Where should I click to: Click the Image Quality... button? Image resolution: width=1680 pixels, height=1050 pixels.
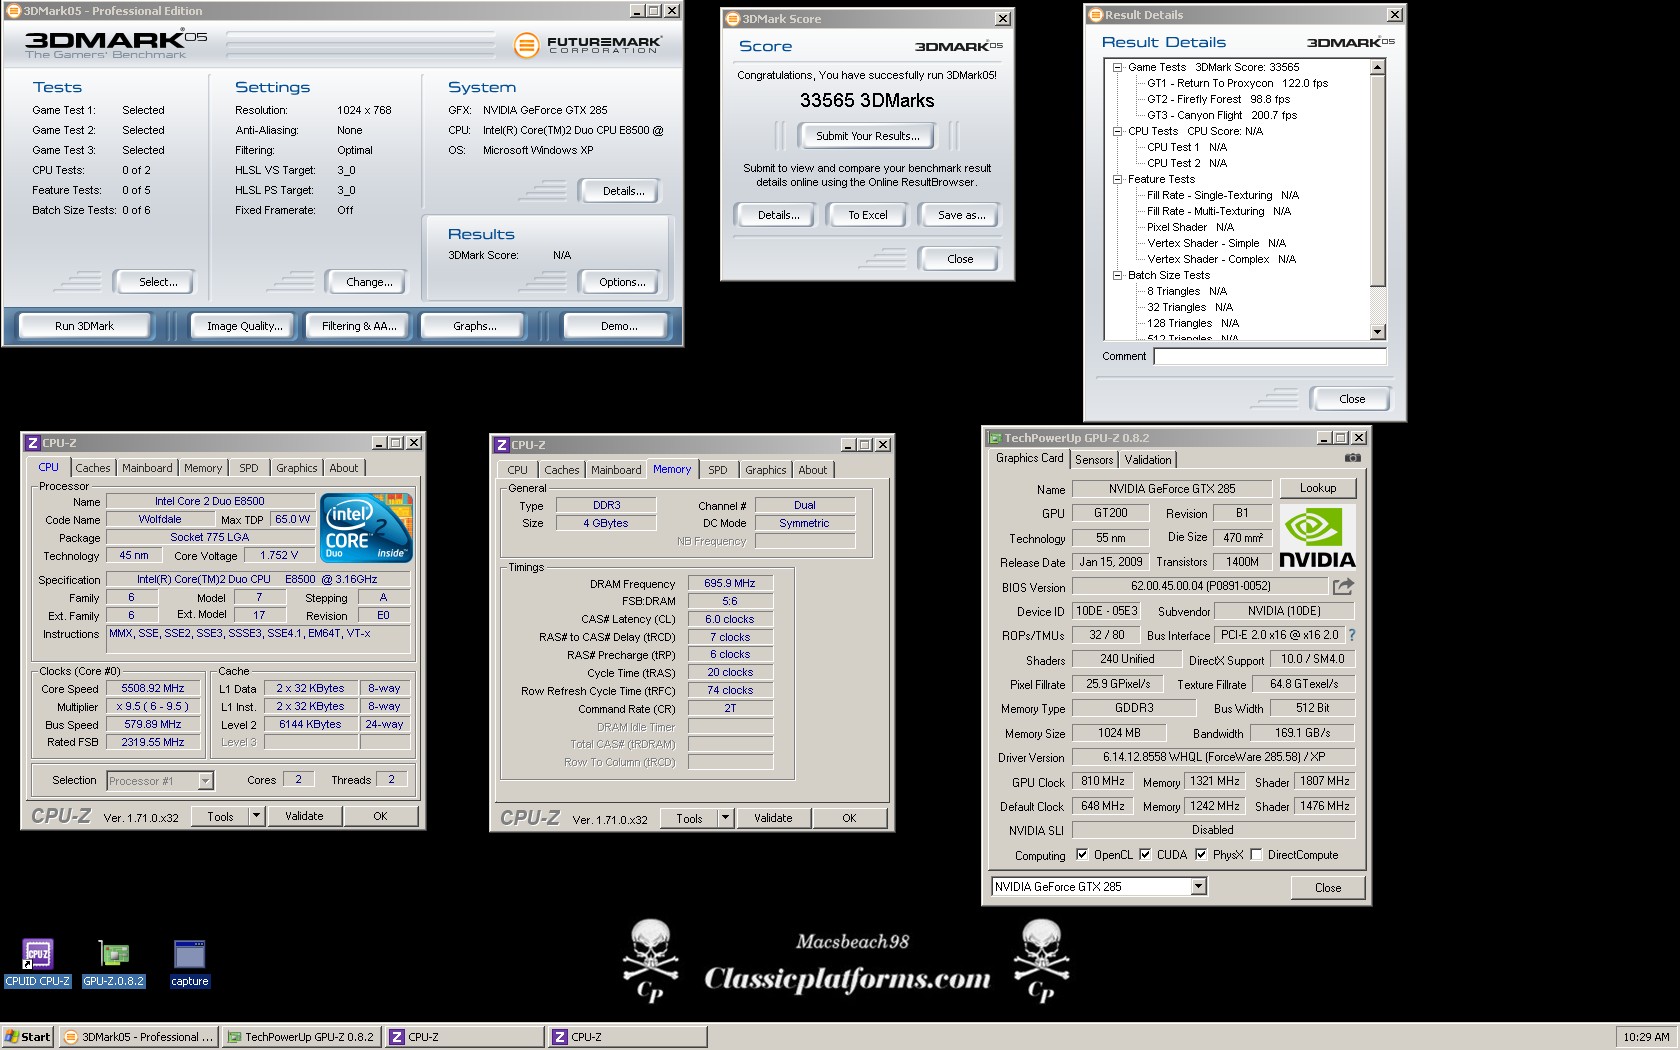click(x=244, y=326)
